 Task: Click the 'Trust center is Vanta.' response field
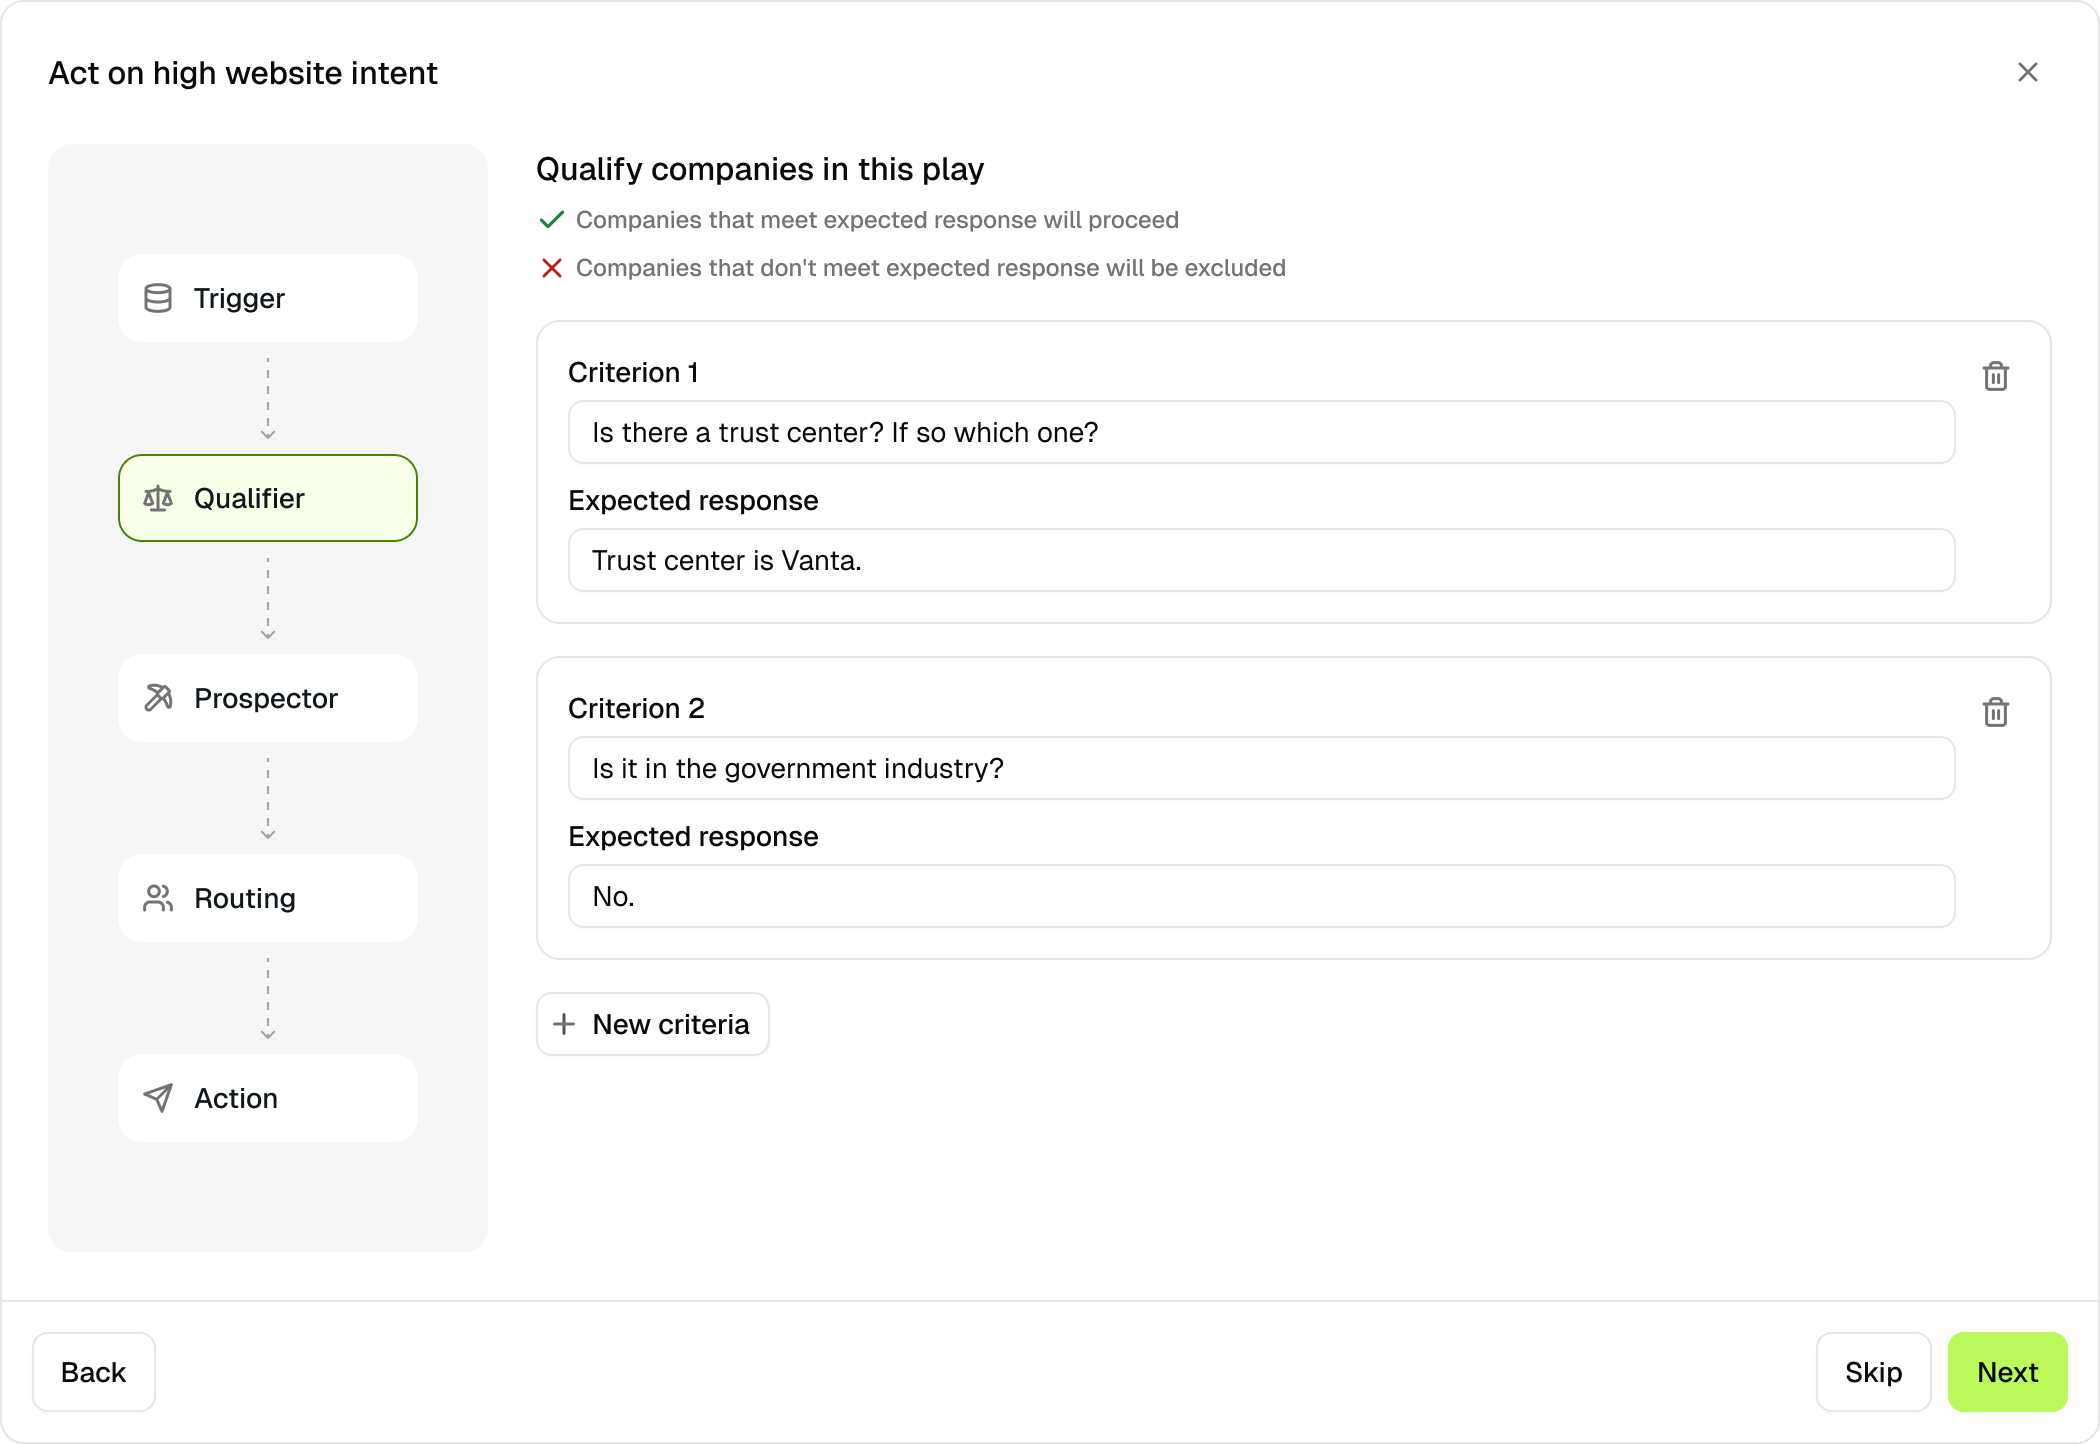click(1261, 560)
